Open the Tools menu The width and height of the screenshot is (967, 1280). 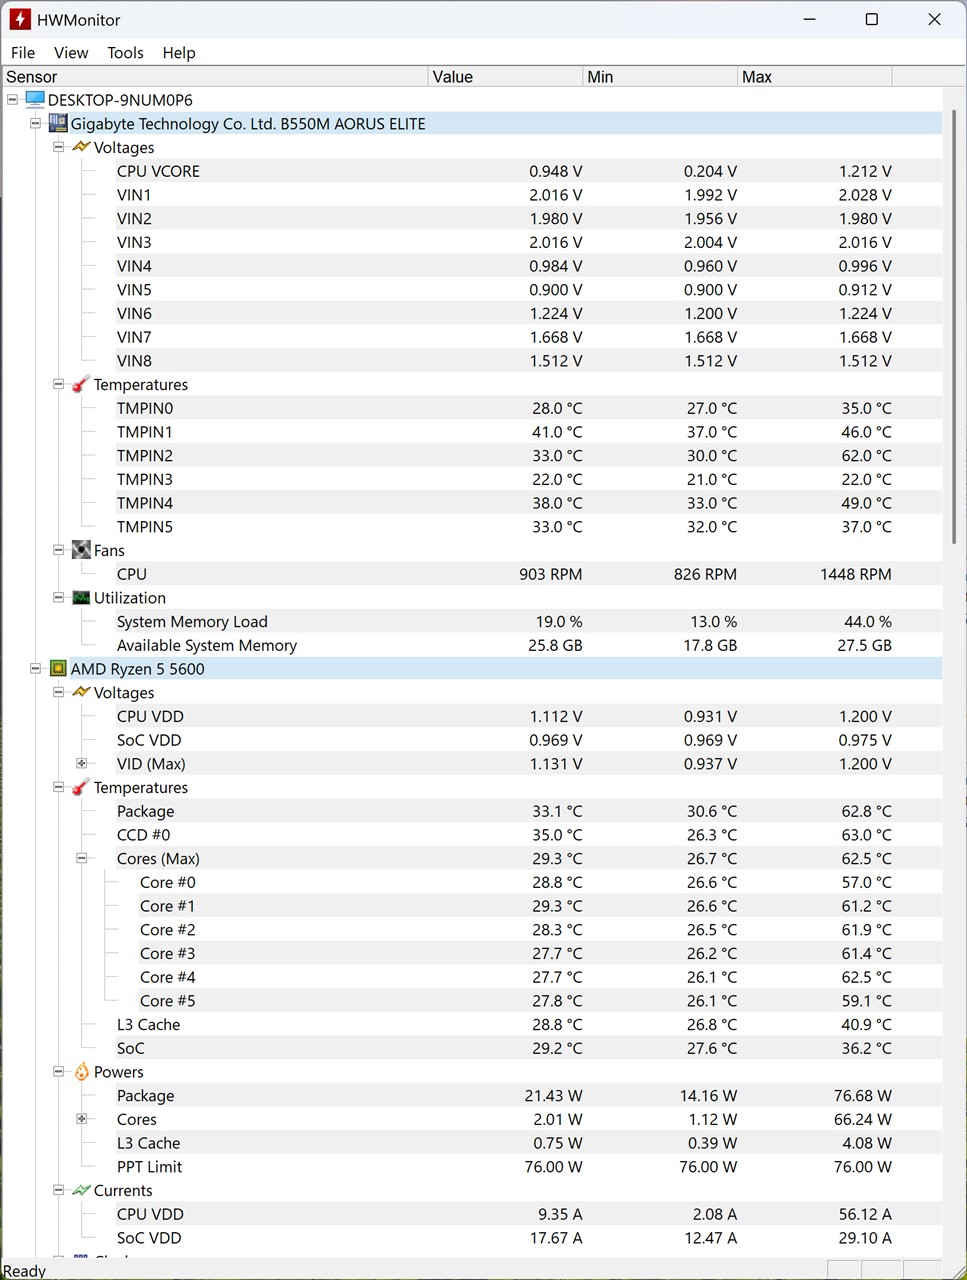(x=125, y=53)
